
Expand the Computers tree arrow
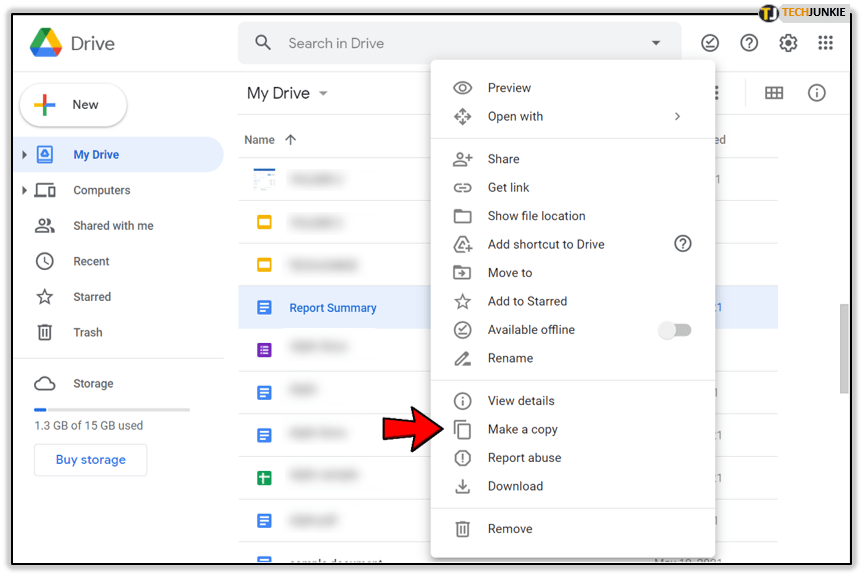(24, 190)
